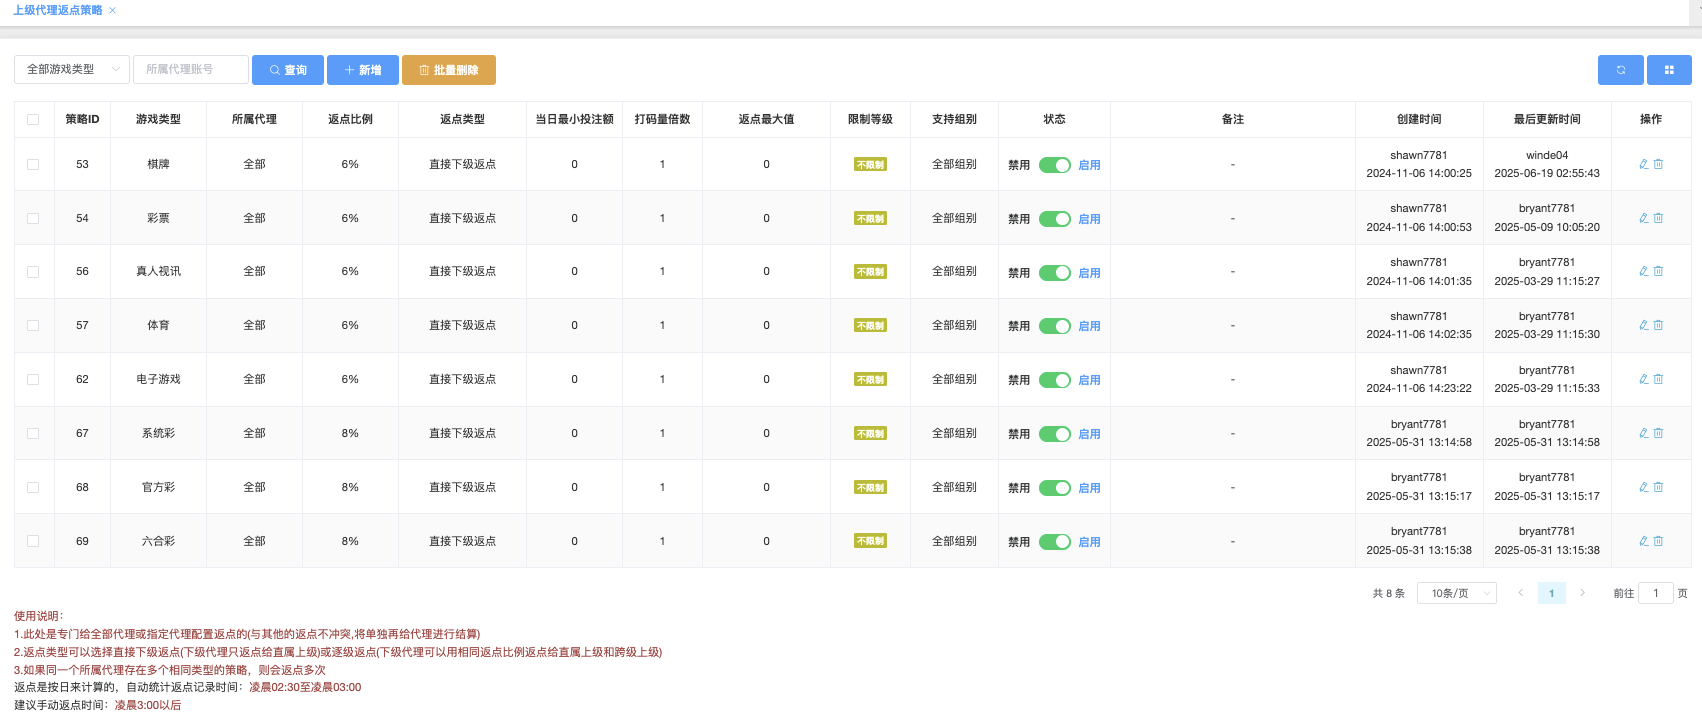1702x716 pixels.
Task: Click the delete icon for strategy 62
Action: point(1658,379)
